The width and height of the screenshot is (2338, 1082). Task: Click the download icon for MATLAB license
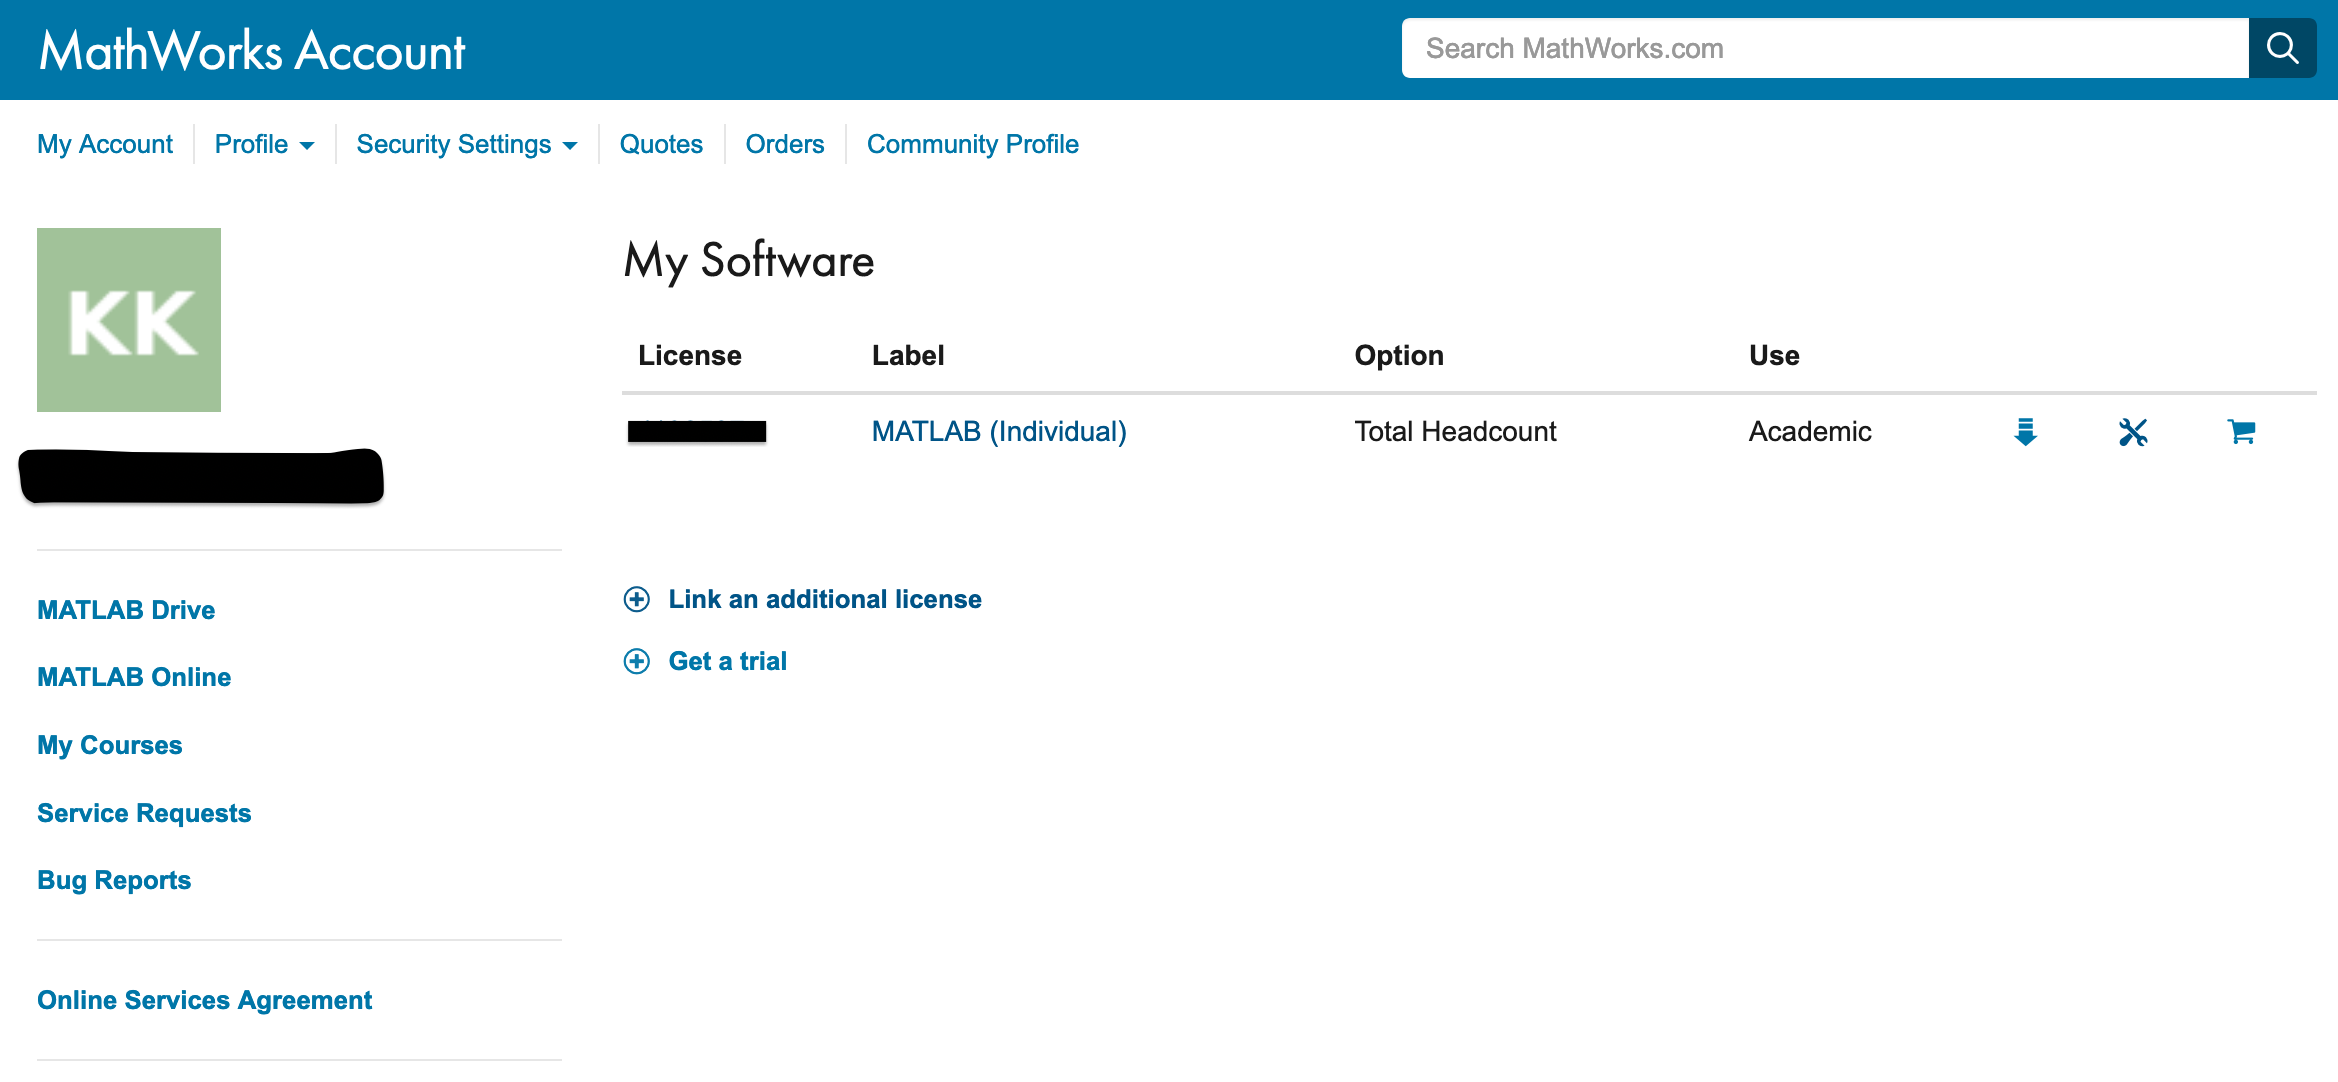(2025, 431)
